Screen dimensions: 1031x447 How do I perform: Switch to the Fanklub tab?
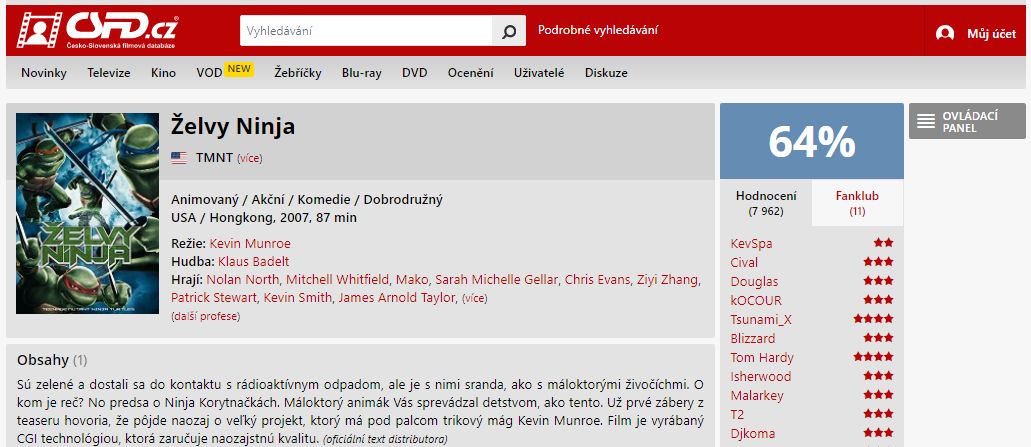click(857, 203)
